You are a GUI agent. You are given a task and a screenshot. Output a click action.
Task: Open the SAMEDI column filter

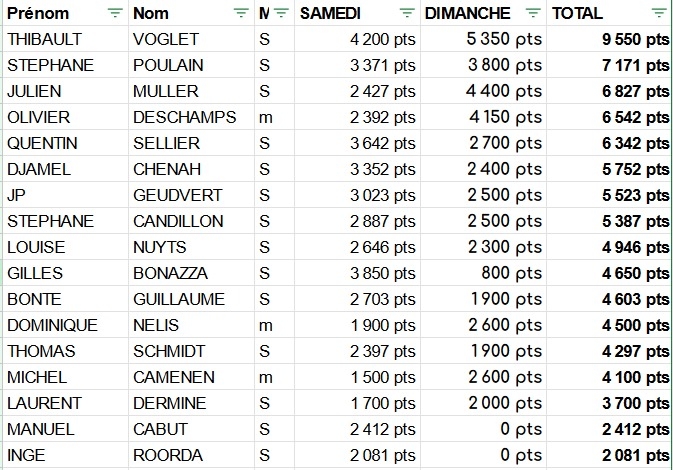(x=407, y=14)
